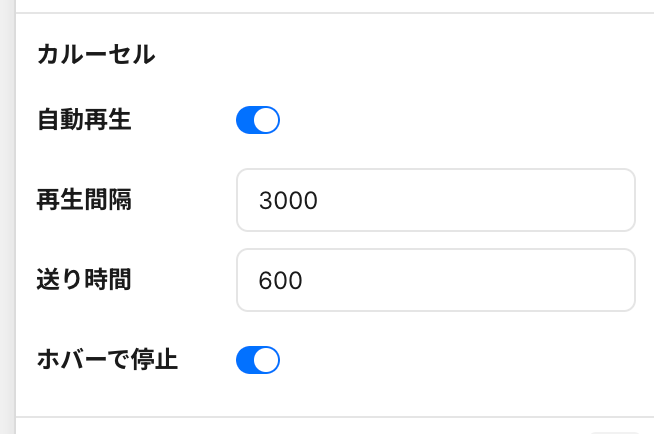The height and width of the screenshot is (434, 654).
Task: Click the カルーセル section heading
Action: coord(96,55)
